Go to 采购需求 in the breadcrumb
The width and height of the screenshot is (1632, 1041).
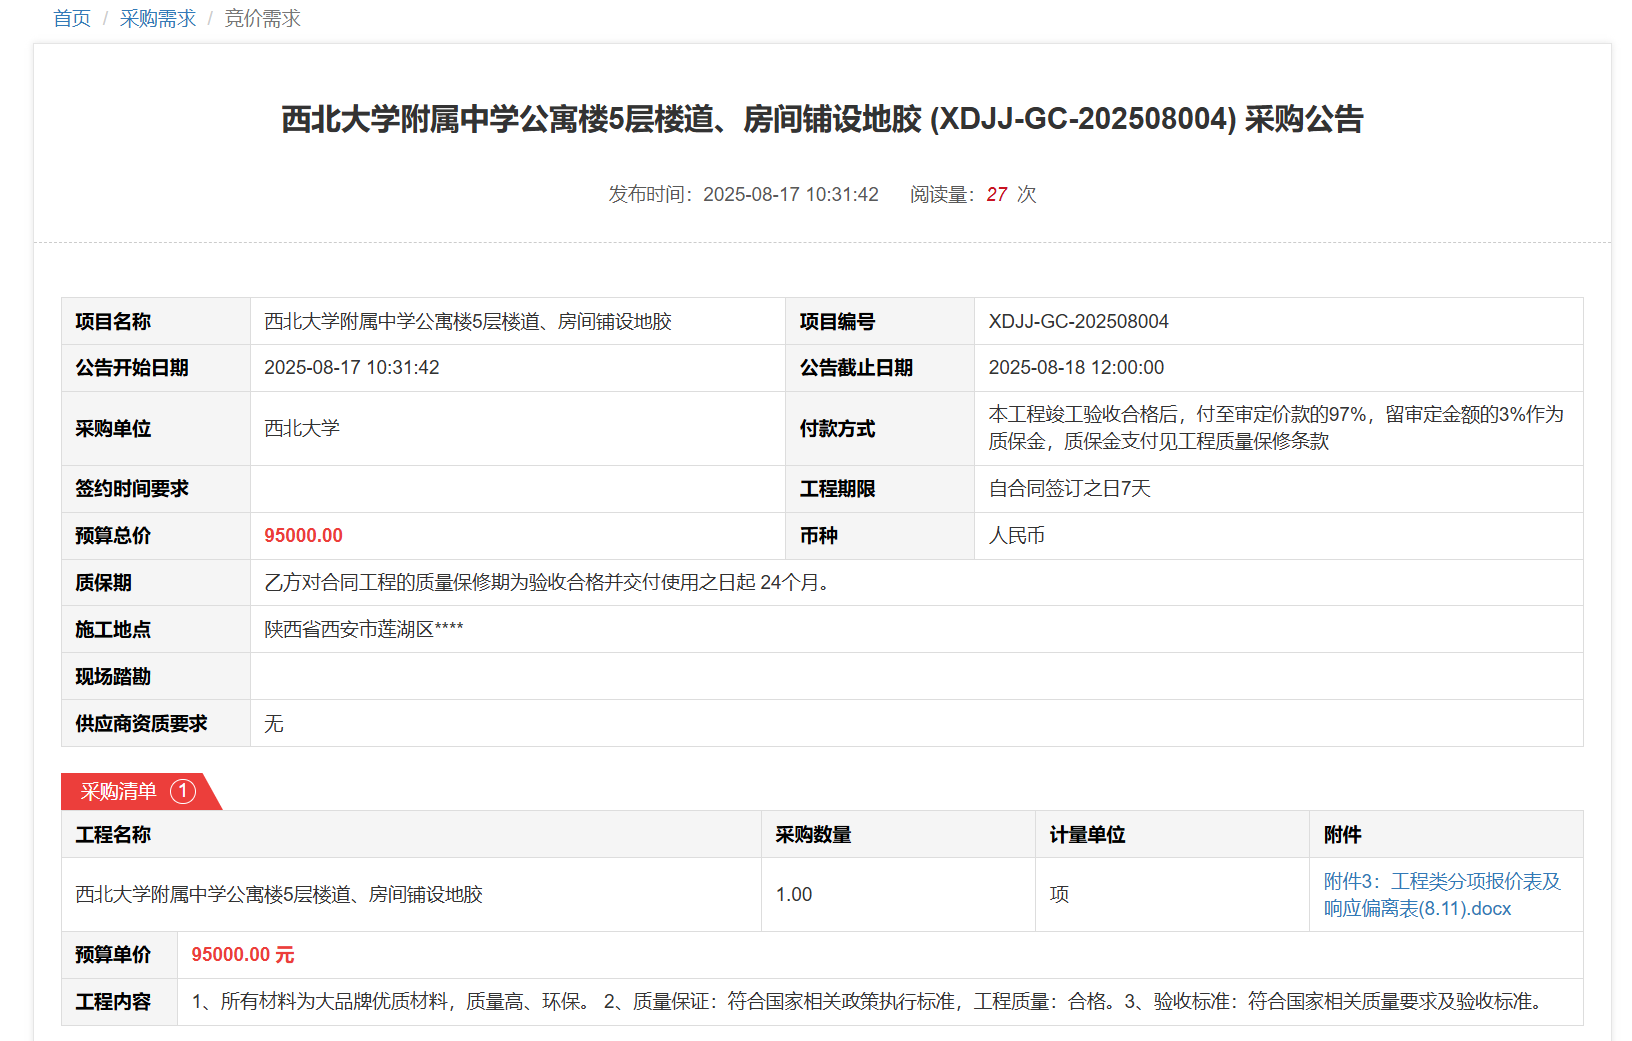[x=158, y=18]
